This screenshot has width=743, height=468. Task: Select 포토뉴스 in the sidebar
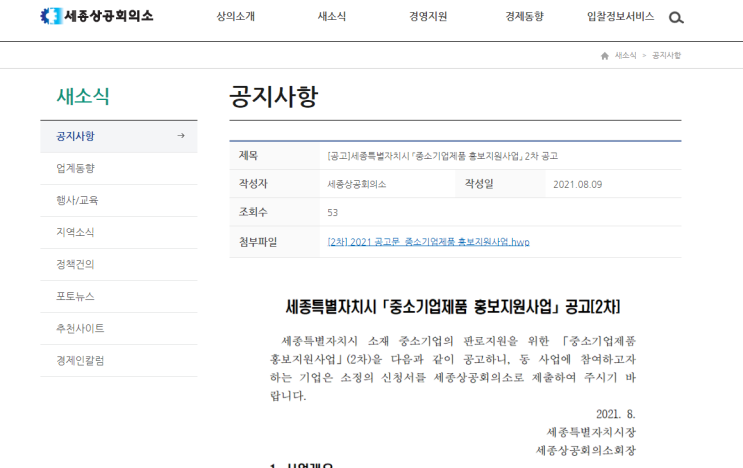tap(119, 297)
